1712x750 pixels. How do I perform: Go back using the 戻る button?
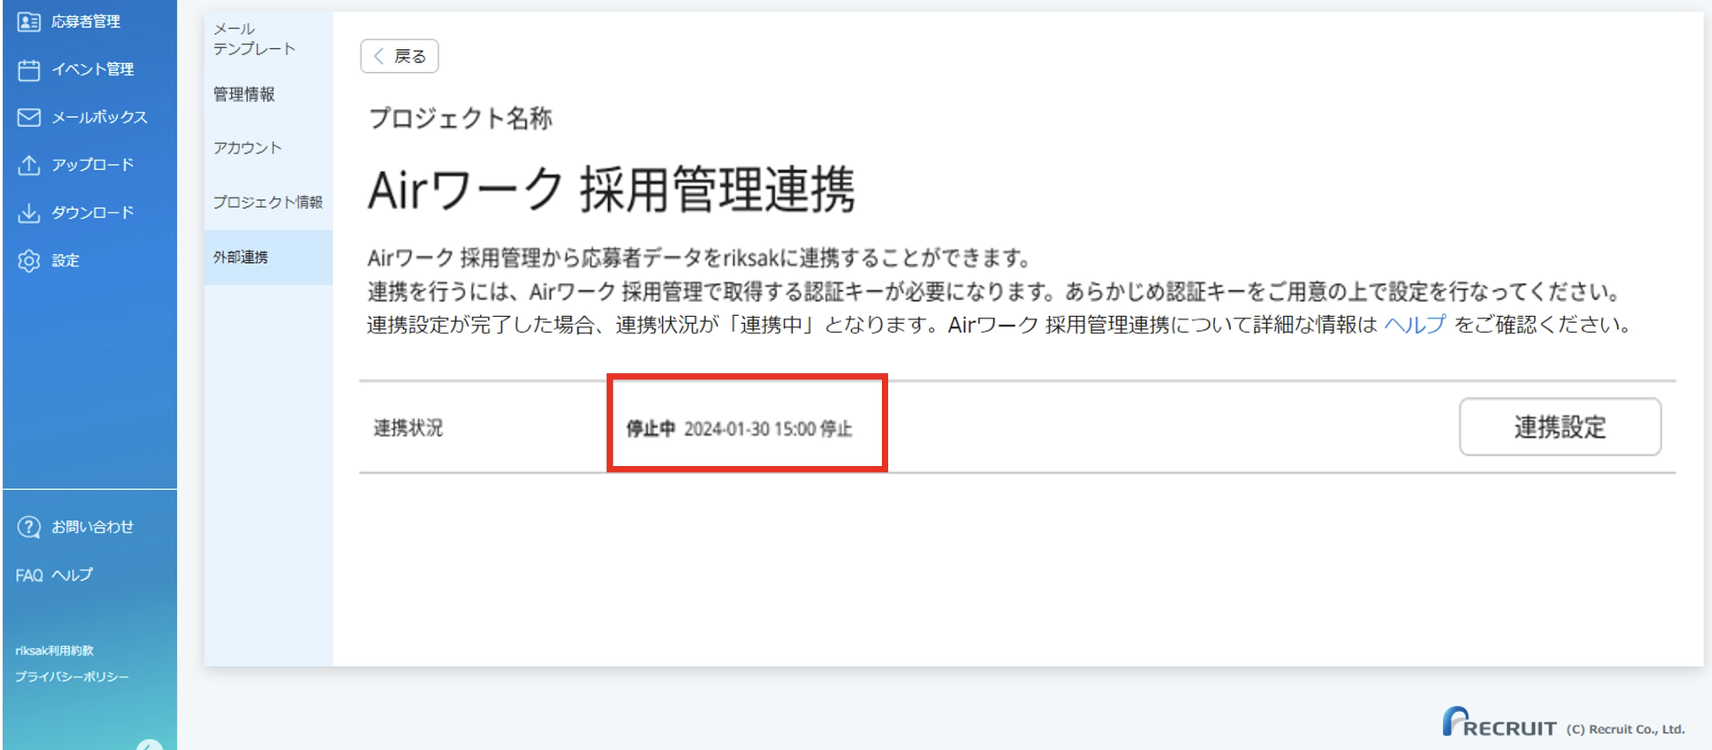(399, 56)
